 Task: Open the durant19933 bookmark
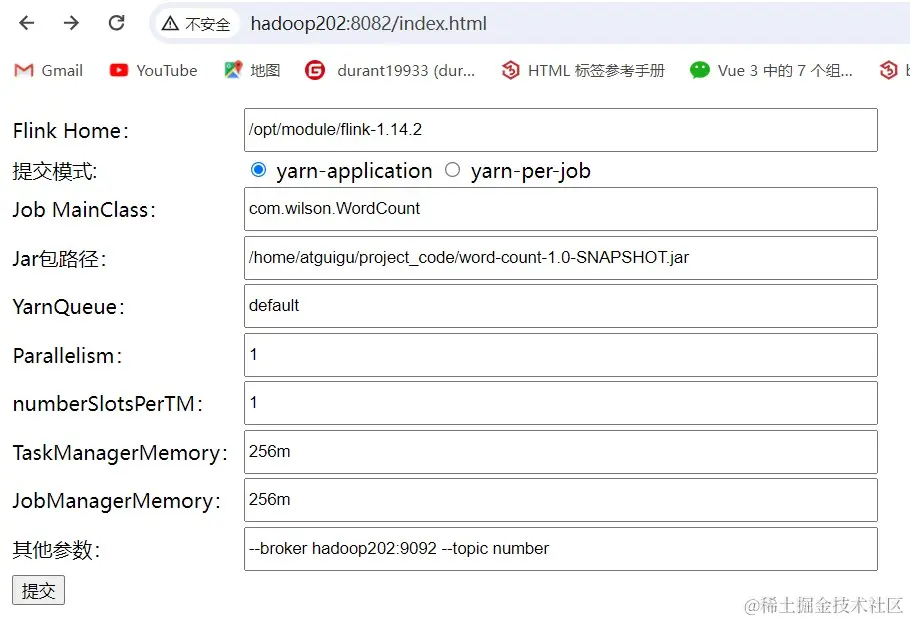tap(390, 70)
